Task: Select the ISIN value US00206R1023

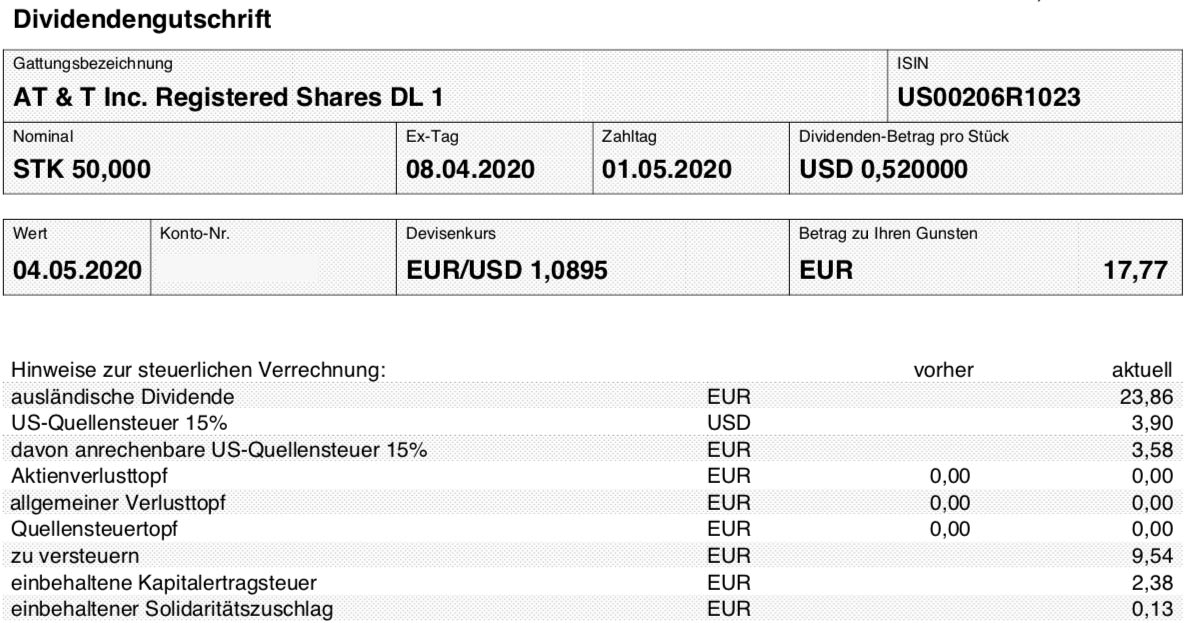Action: (989, 98)
